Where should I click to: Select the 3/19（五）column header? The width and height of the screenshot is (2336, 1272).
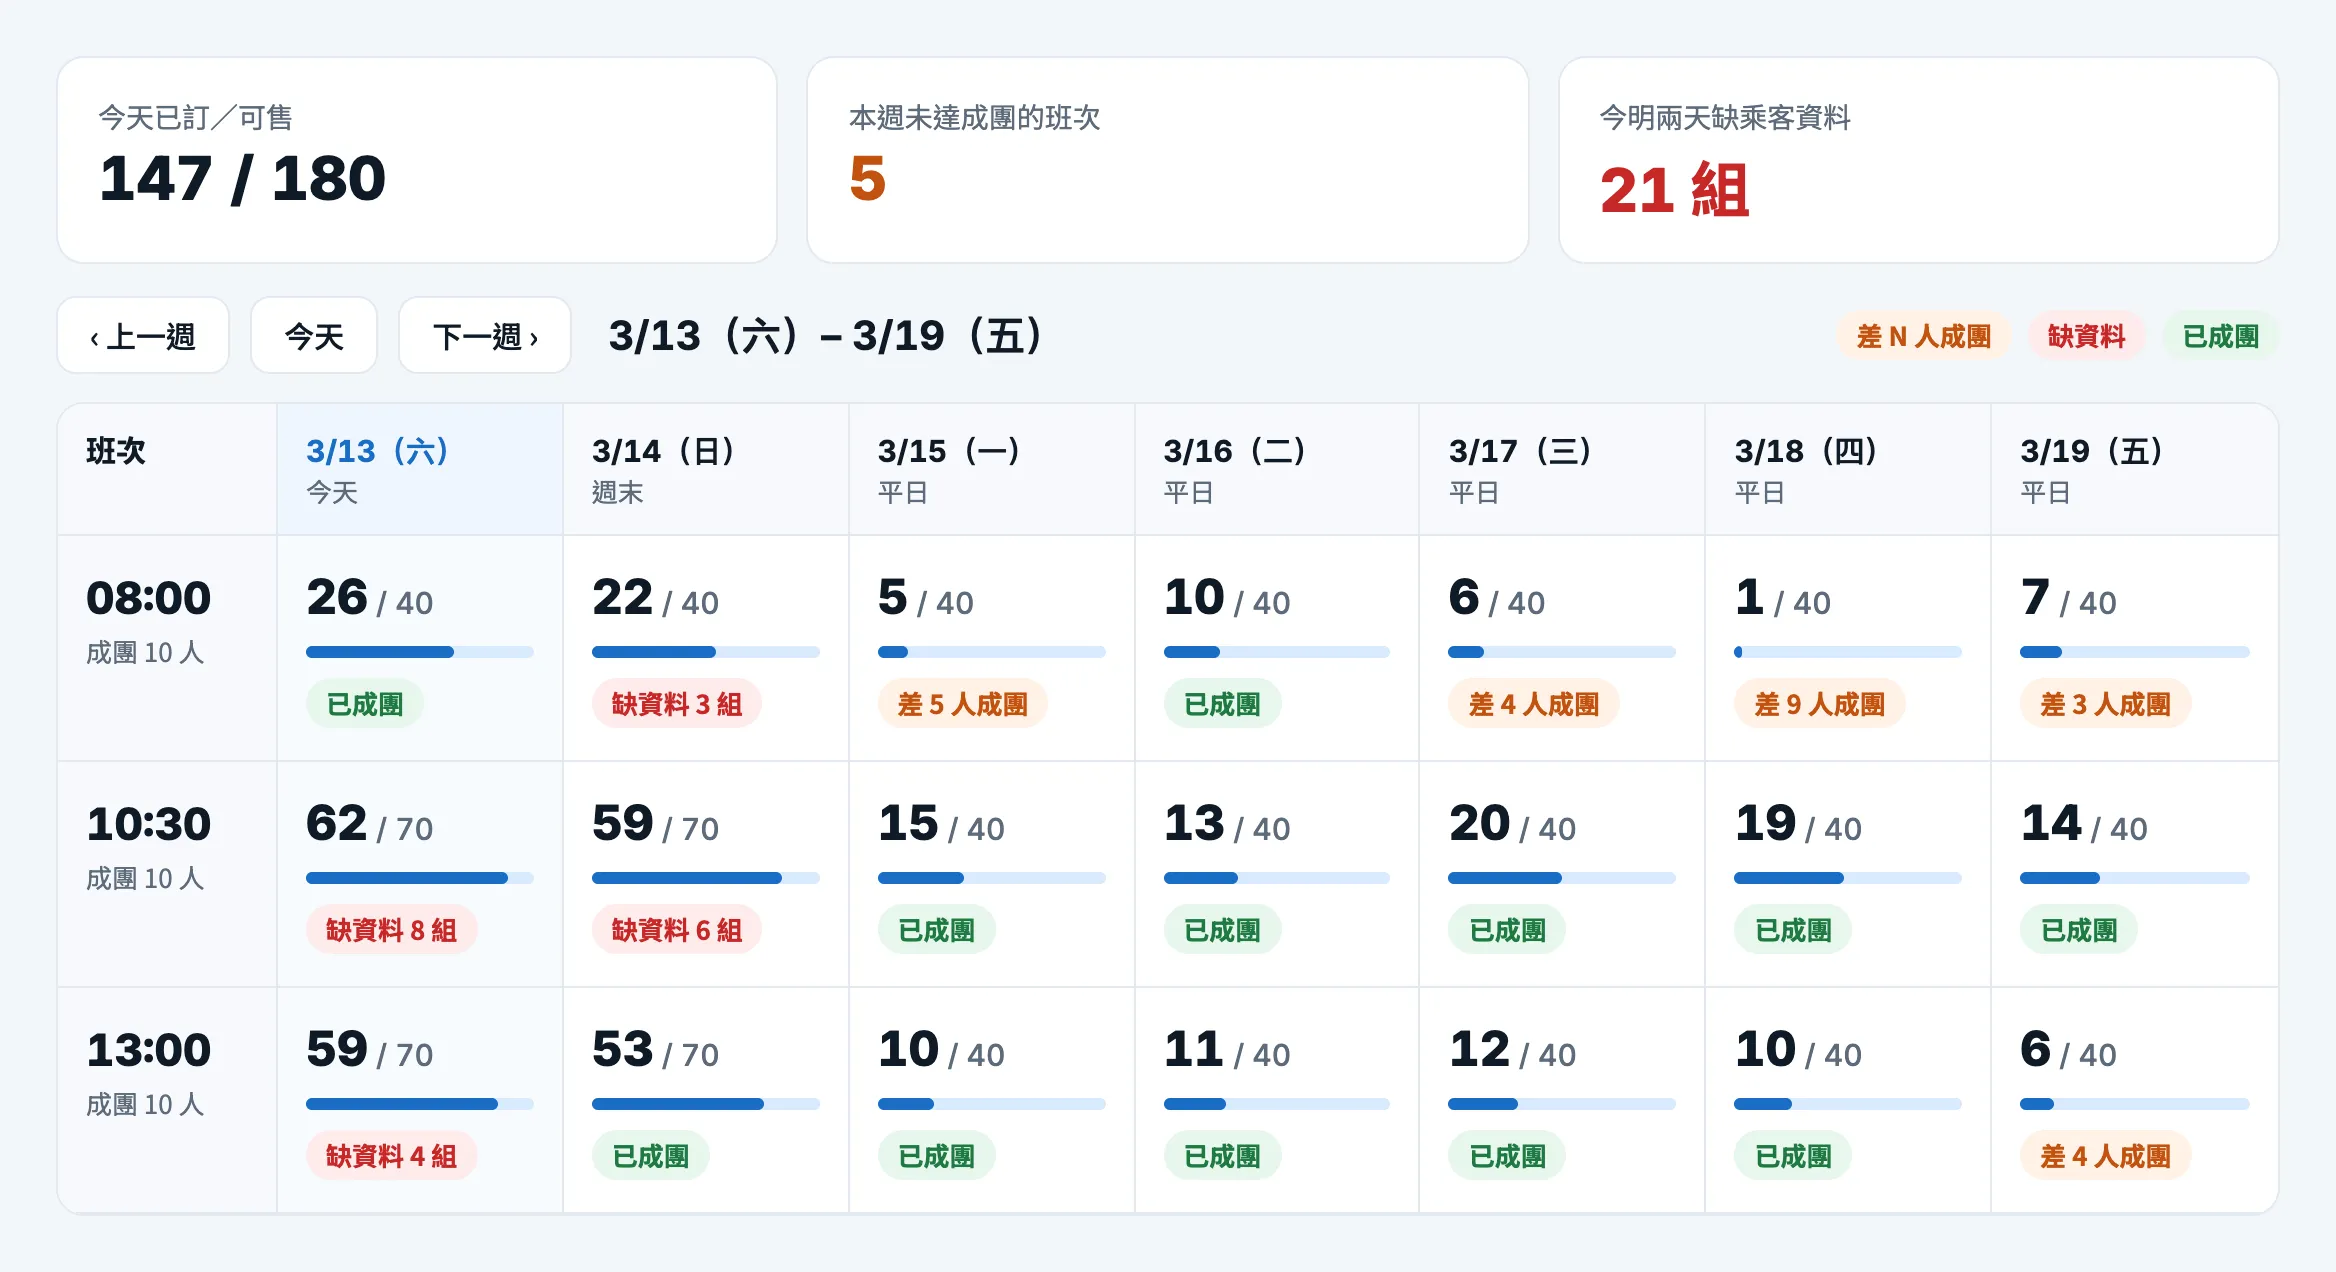pyautogui.click(x=2135, y=470)
